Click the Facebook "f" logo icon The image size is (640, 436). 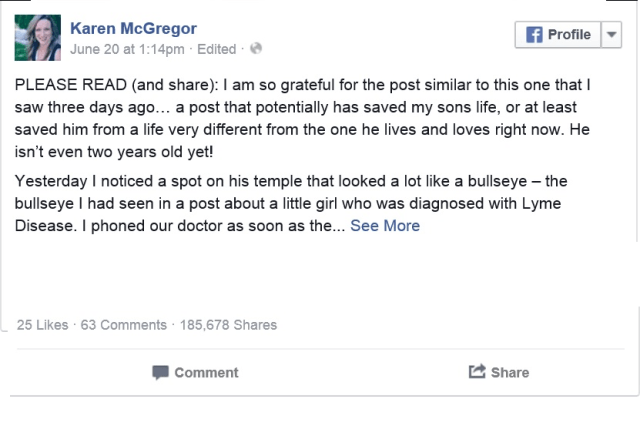tap(534, 34)
